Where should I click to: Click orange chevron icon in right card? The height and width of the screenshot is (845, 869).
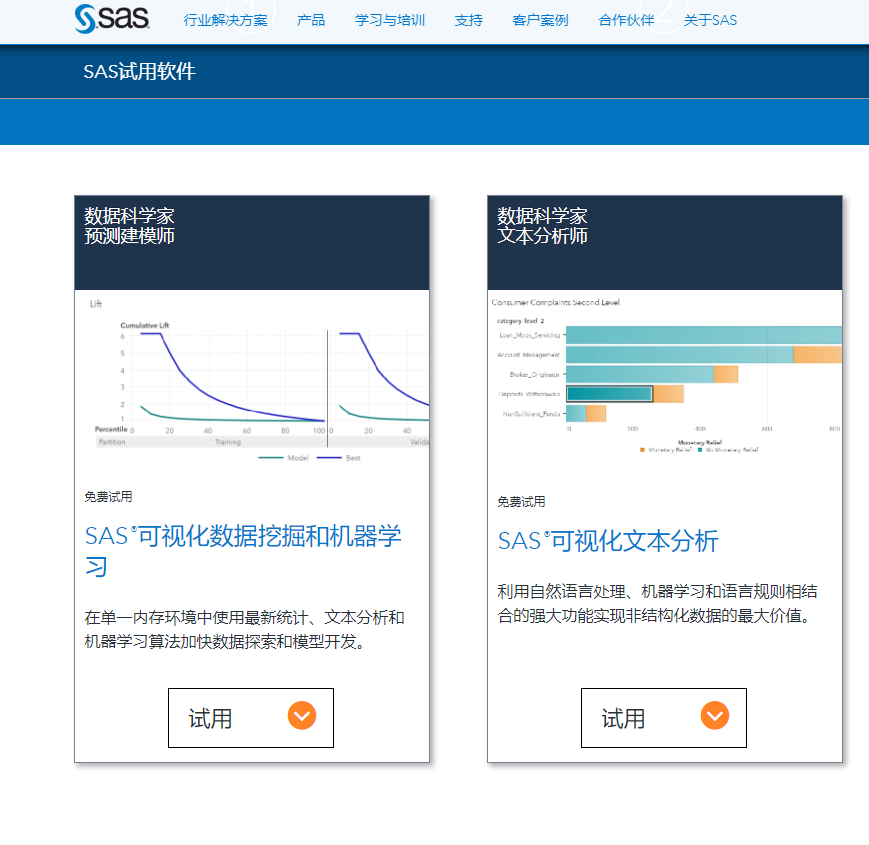point(715,716)
